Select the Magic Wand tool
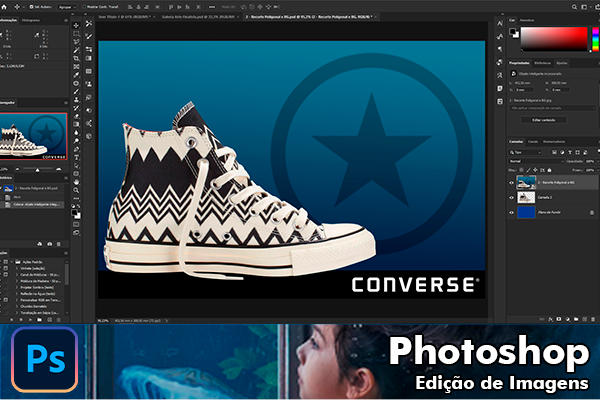Image resolution: width=600 pixels, height=400 pixels. pos(76,50)
